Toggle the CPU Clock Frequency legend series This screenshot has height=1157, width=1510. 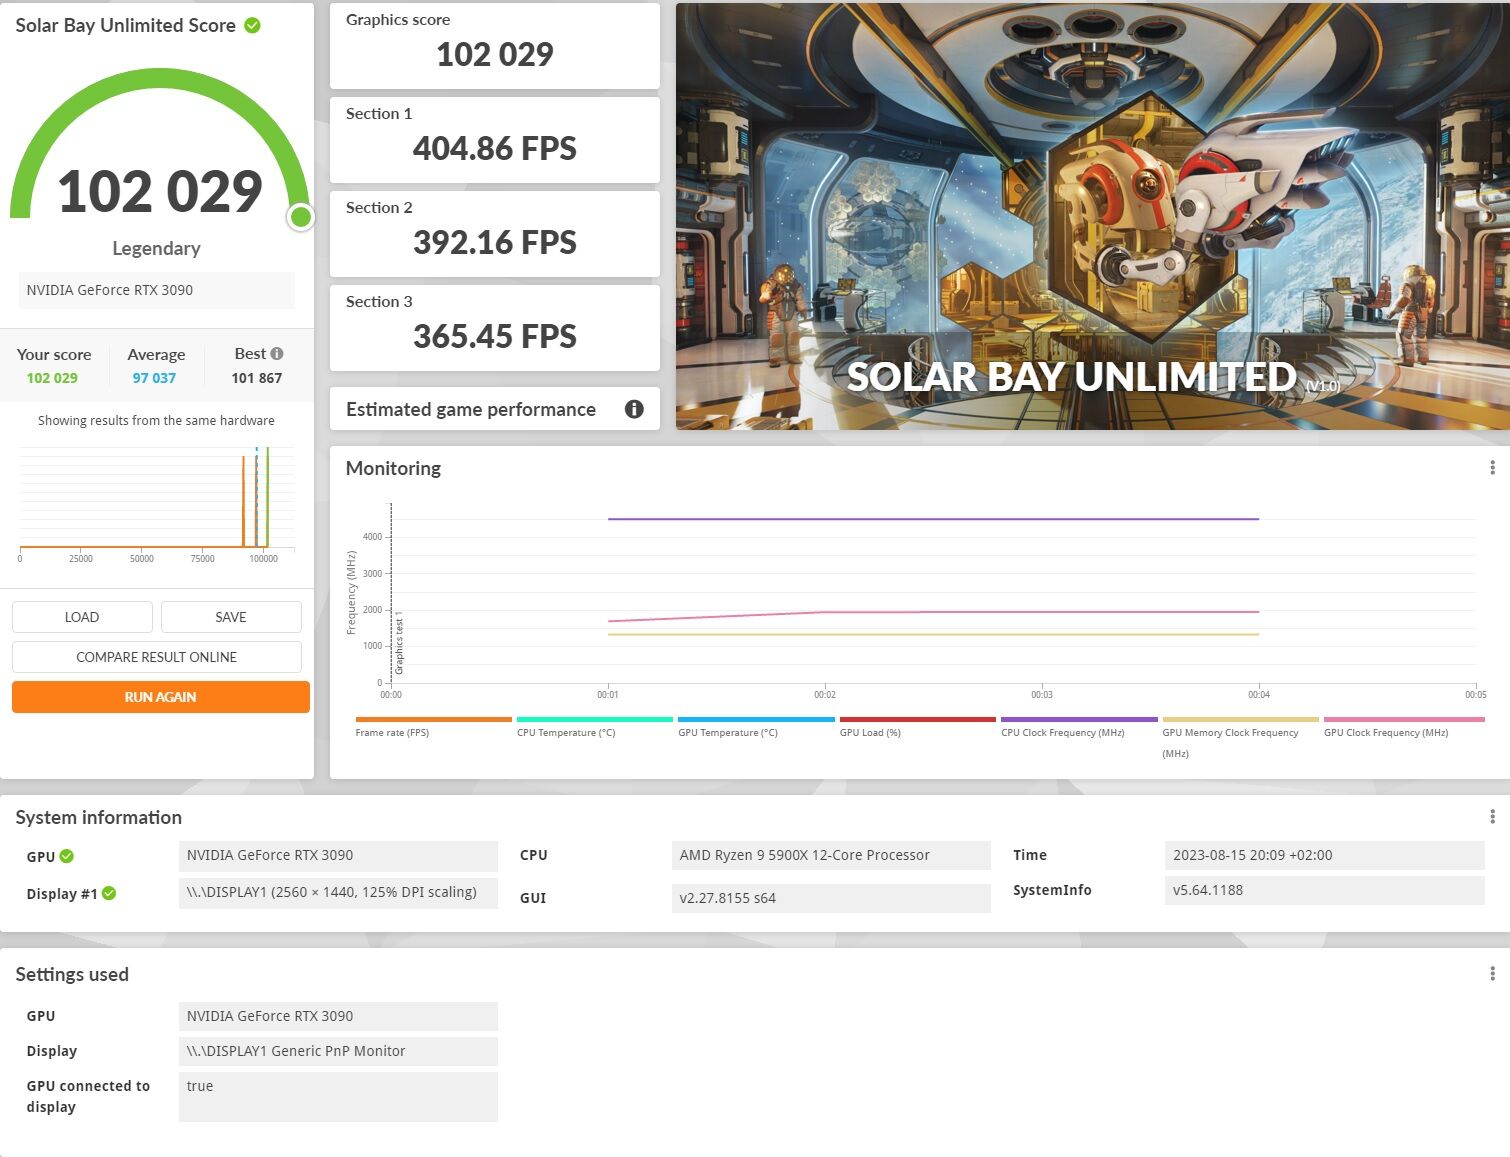[1079, 727]
